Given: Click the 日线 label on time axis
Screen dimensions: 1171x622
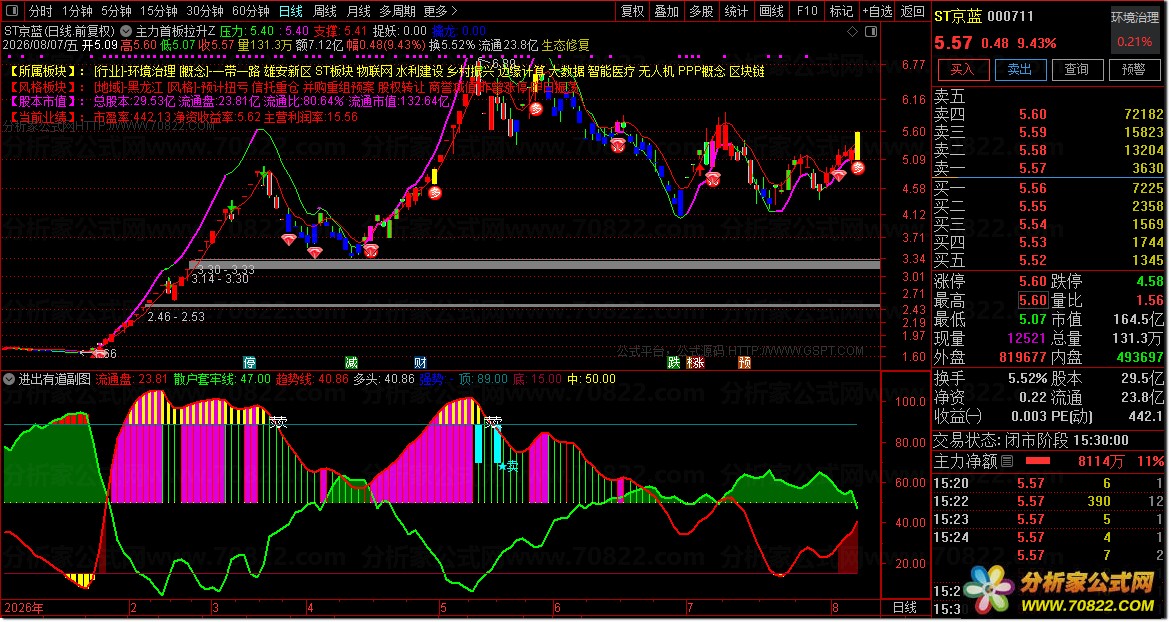Looking at the screenshot, I should pyautogui.click(x=904, y=608).
